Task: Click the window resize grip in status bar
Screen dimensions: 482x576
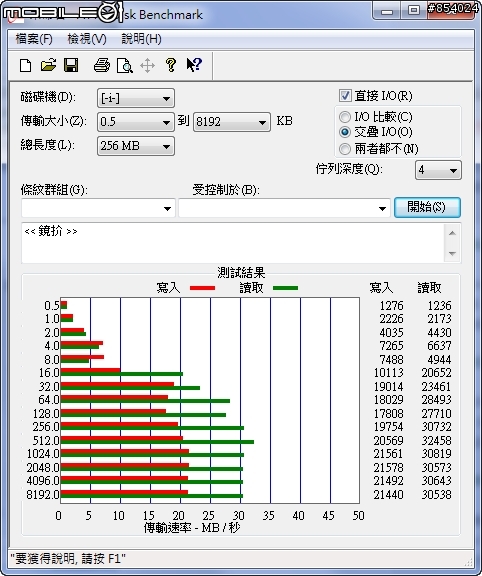Action: pyautogui.click(x=468, y=561)
